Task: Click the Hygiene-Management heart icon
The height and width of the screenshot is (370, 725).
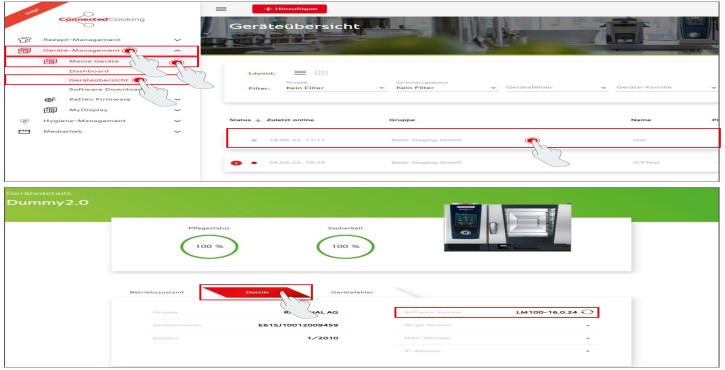Action: pyautogui.click(x=24, y=121)
